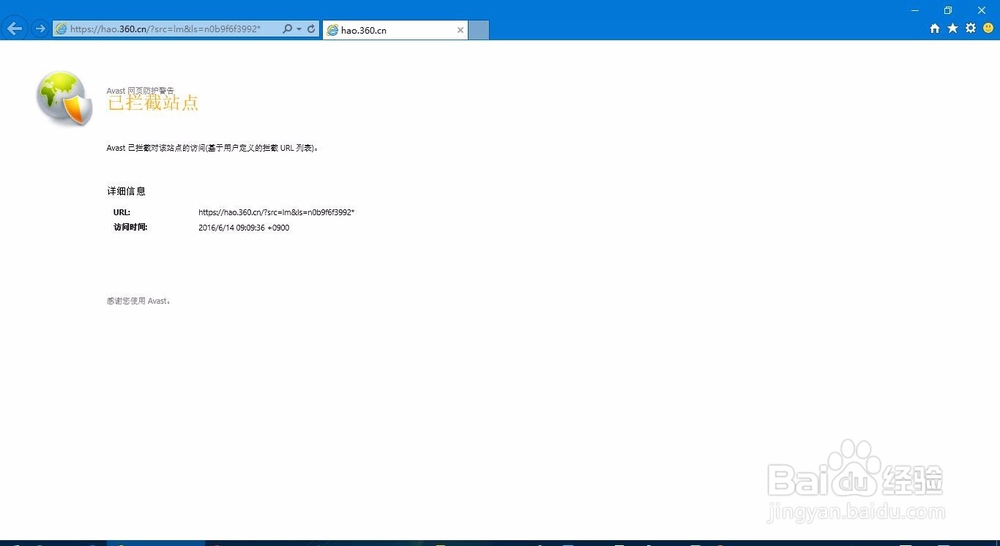This screenshot has height=546, width=1000.
Task: Click the 访问时间: label
Action: pyautogui.click(x=131, y=227)
